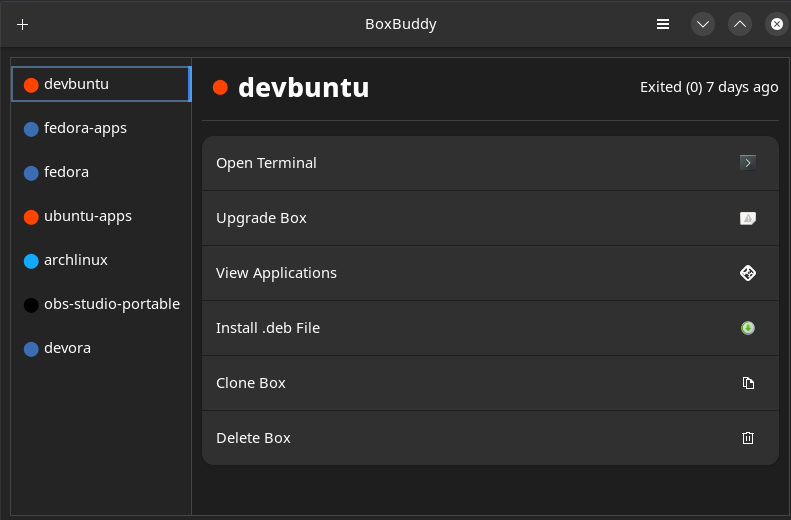Click the applications icon in View Applications row
The image size is (791, 520).
(747, 273)
